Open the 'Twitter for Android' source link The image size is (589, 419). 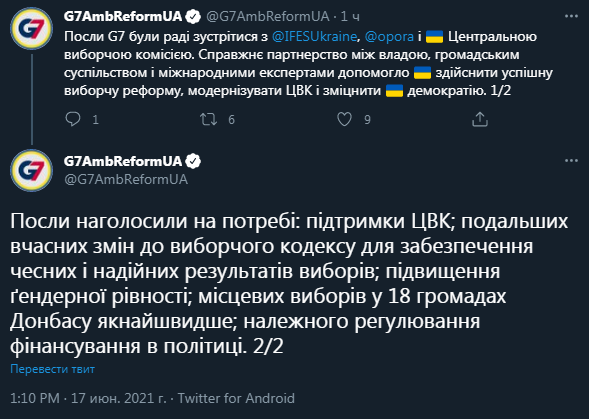236,398
